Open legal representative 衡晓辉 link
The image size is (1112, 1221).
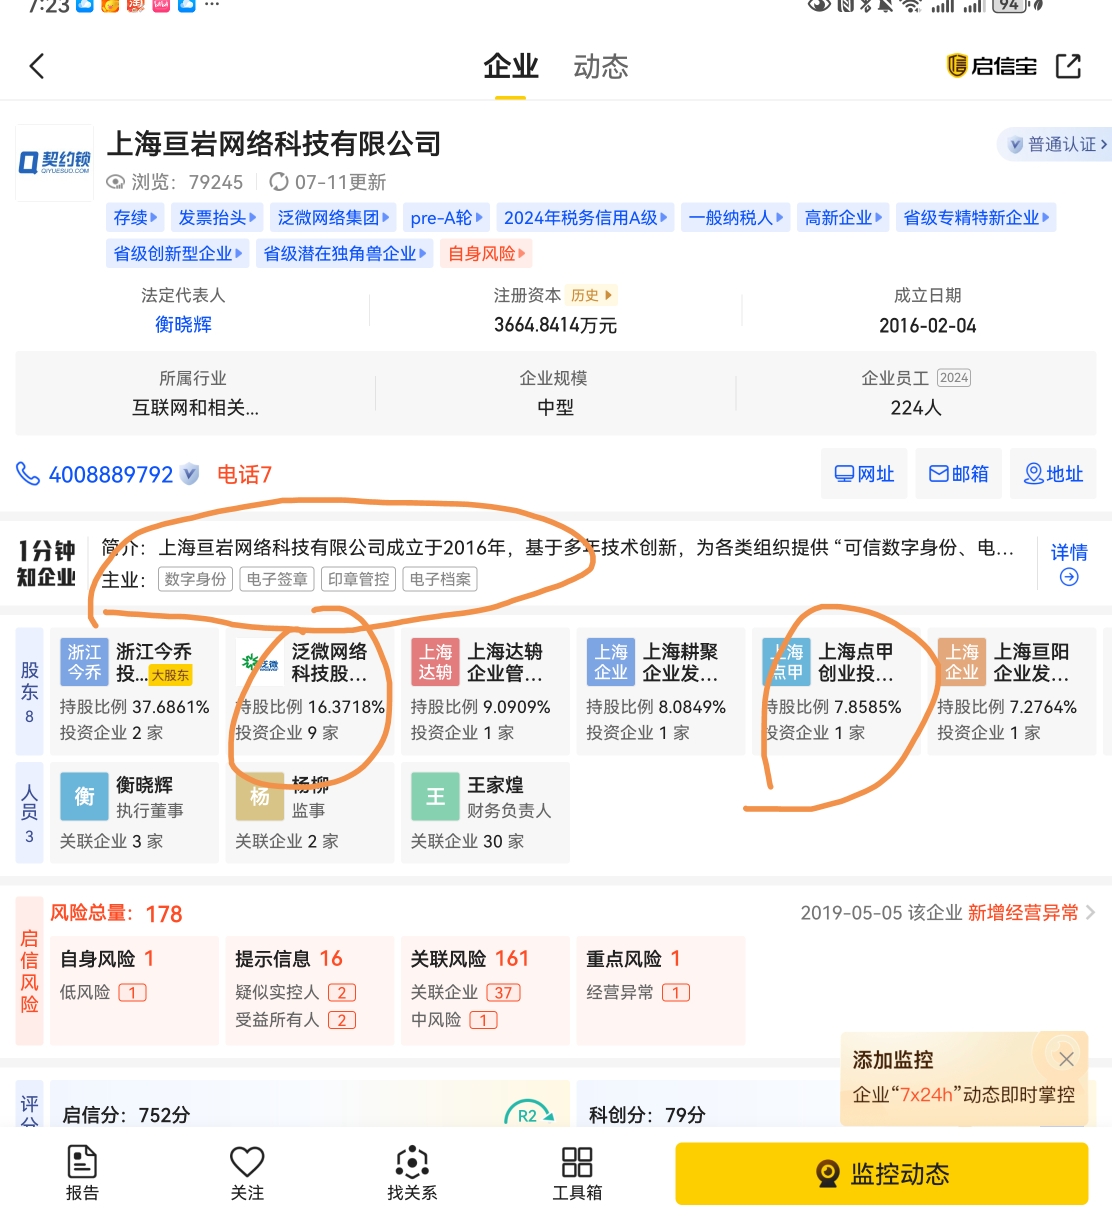click(x=183, y=324)
